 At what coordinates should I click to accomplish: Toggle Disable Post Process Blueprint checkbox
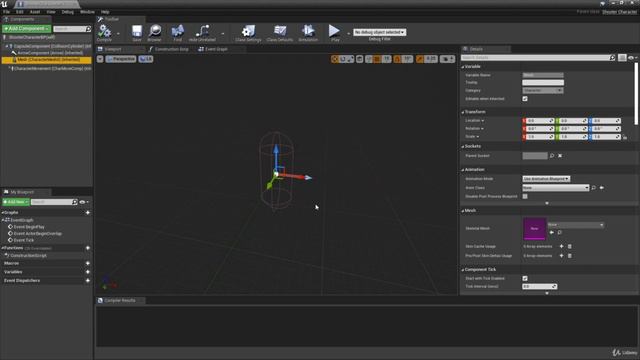[525, 196]
